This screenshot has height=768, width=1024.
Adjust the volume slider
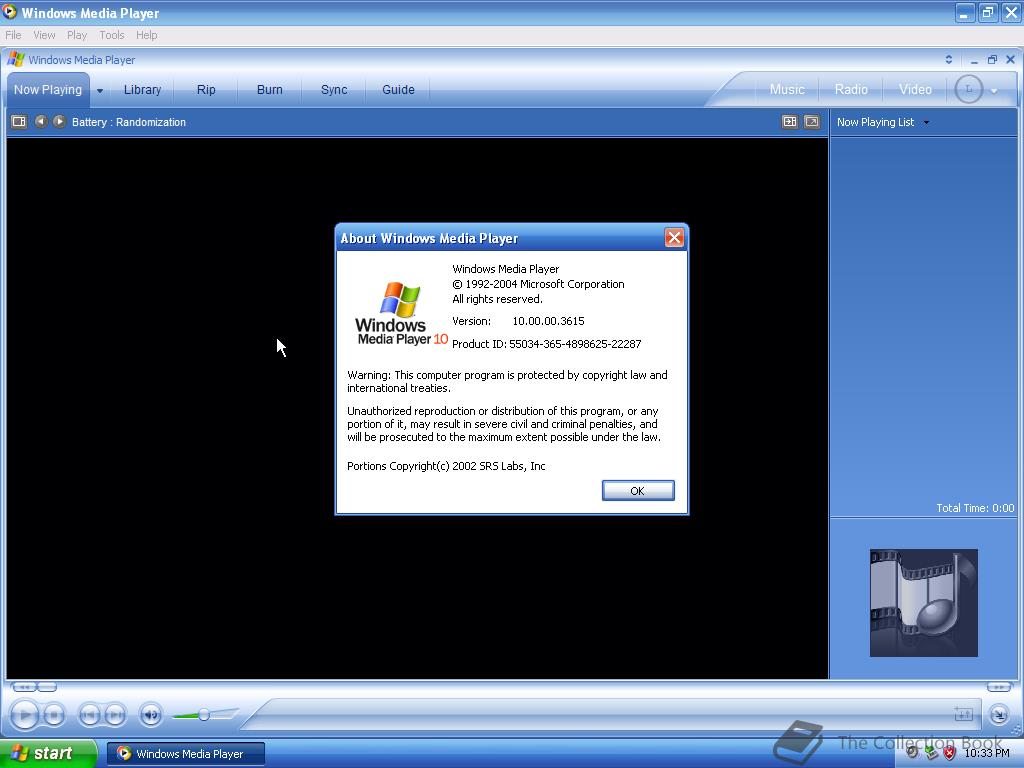click(x=204, y=715)
